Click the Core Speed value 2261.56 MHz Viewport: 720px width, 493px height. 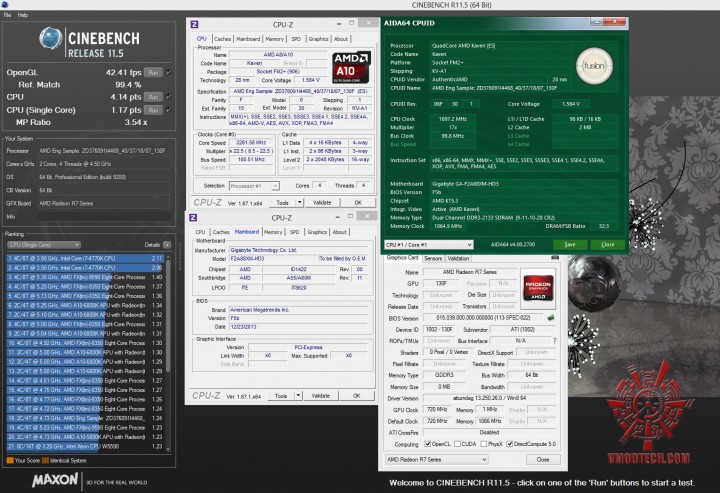point(251,143)
